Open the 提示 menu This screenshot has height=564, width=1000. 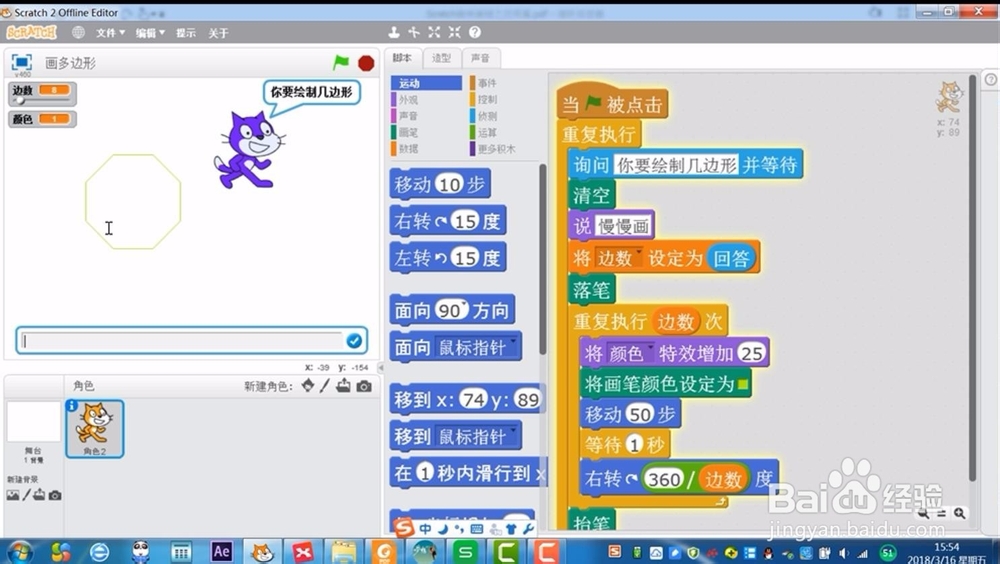(186, 33)
